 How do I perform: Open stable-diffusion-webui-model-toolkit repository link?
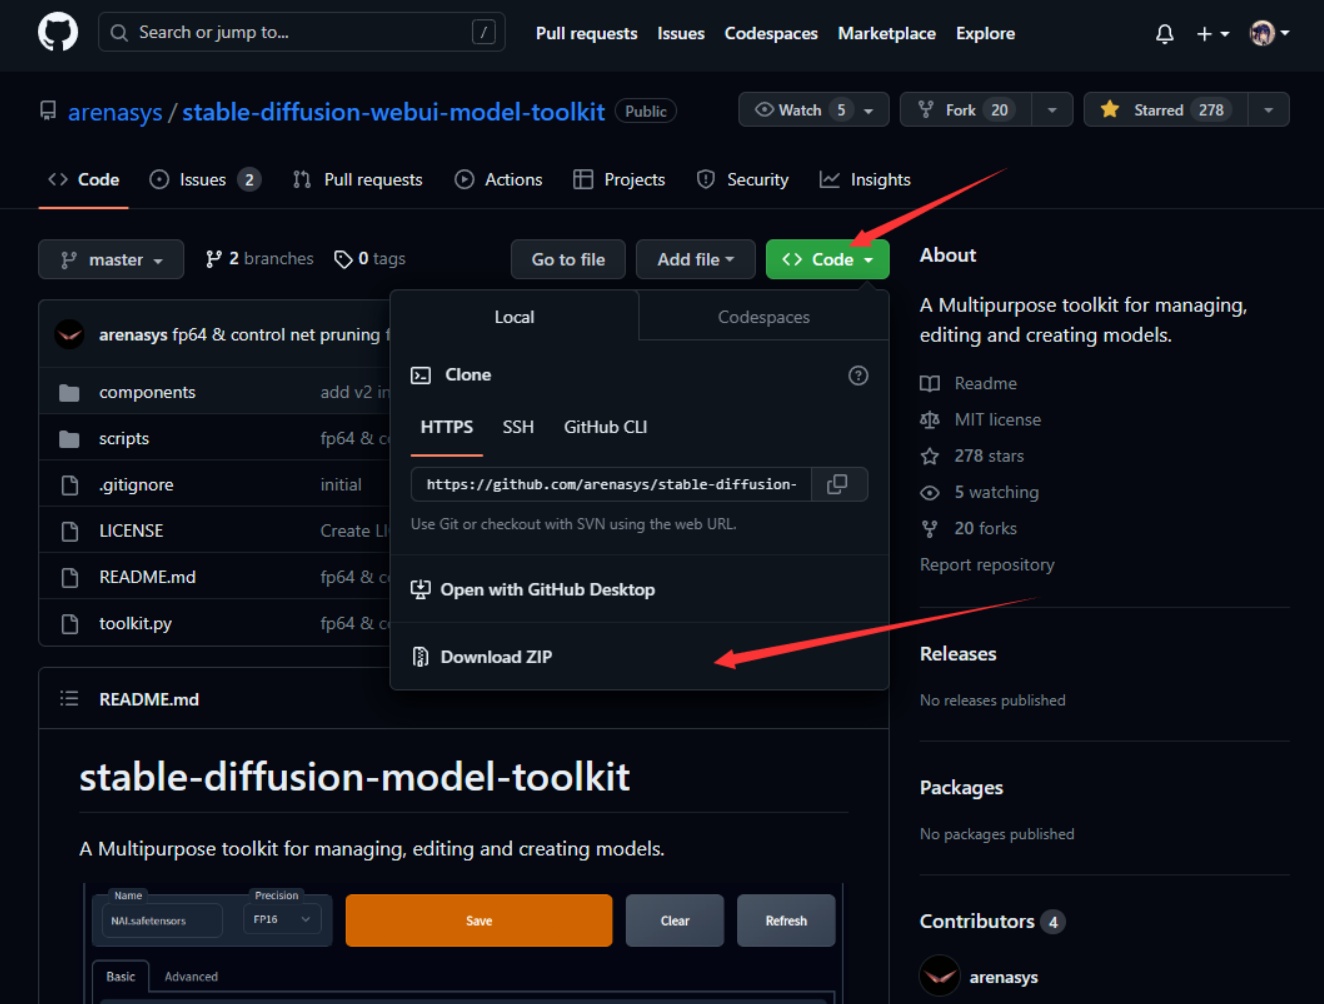[393, 111]
